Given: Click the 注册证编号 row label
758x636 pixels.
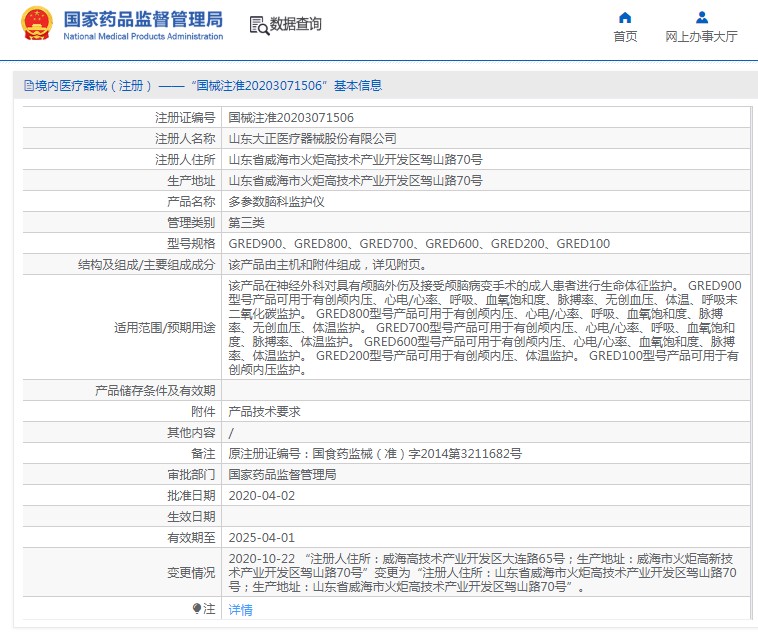Looking at the screenshot, I should click(x=185, y=117).
